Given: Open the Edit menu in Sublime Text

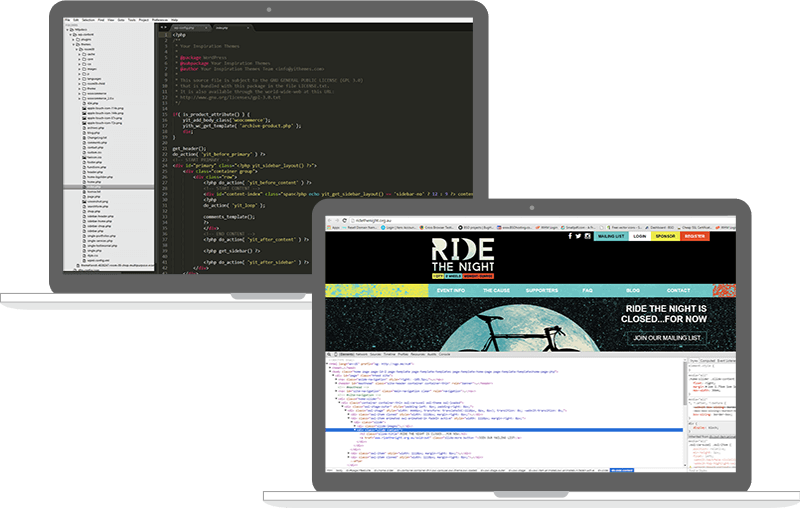Looking at the screenshot, I should tap(76, 20).
